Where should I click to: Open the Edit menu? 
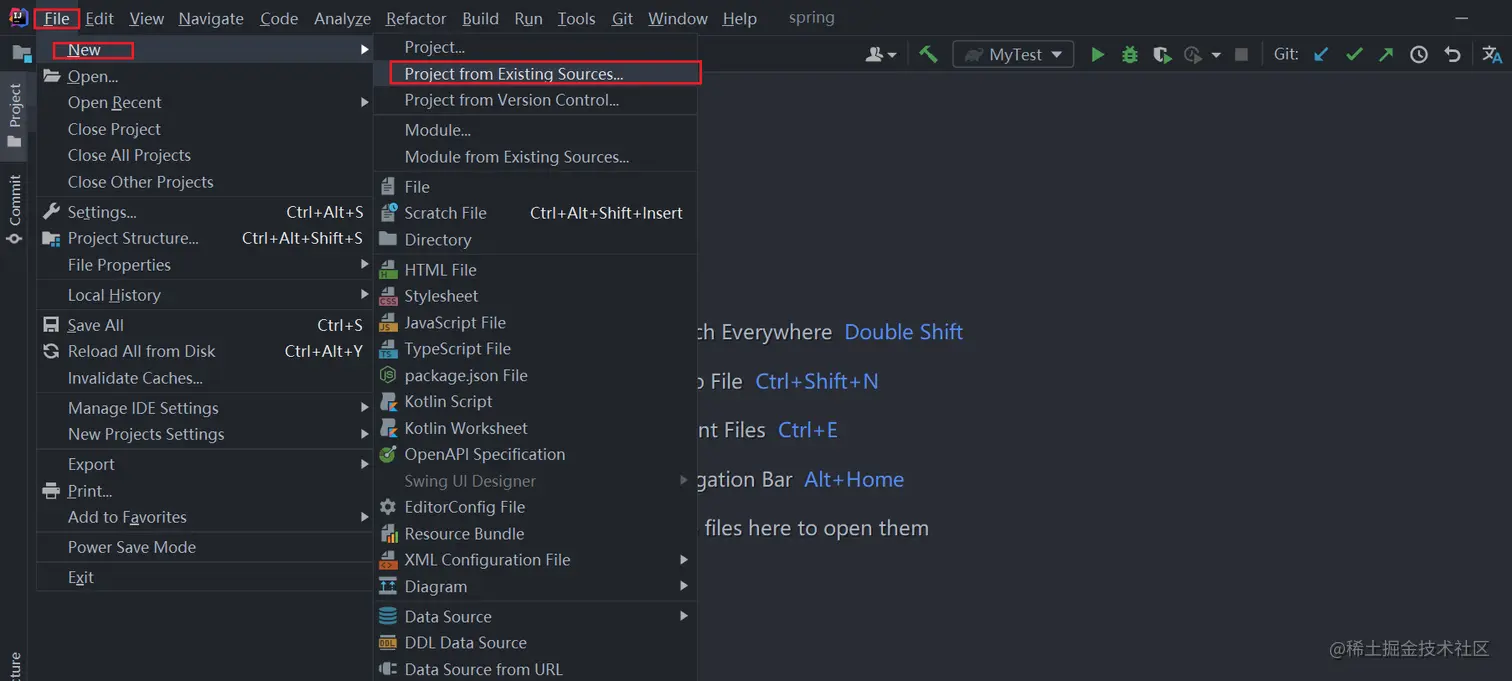(x=99, y=18)
